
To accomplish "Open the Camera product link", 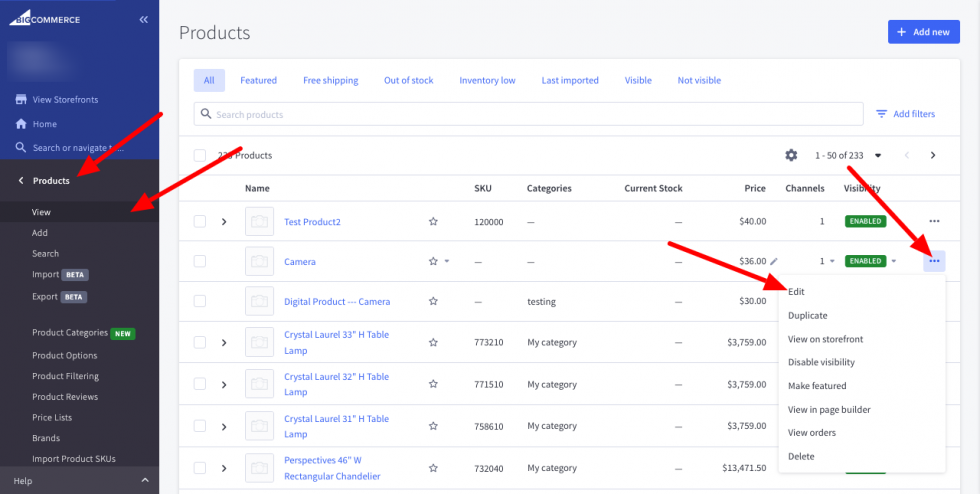I will pos(299,262).
